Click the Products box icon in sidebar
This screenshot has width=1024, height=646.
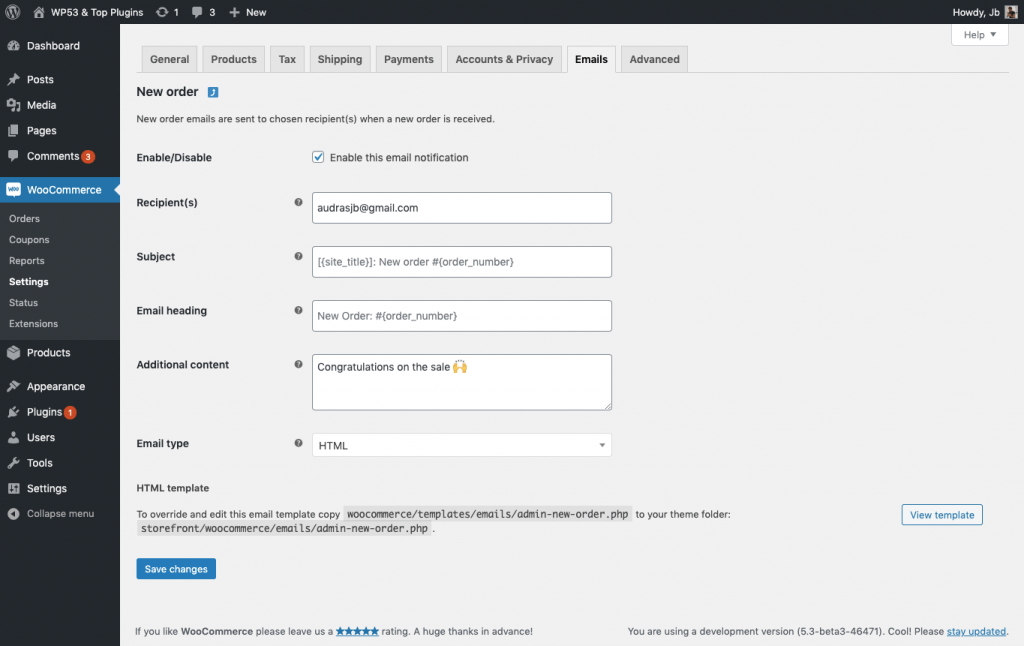click(x=13, y=353)
